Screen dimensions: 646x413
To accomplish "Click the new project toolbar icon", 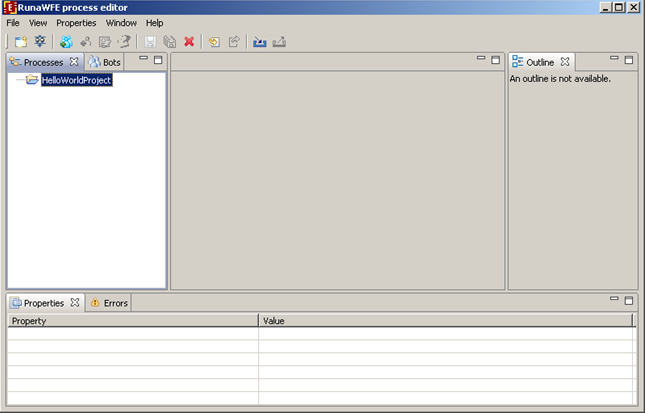I will coord(20,42).
